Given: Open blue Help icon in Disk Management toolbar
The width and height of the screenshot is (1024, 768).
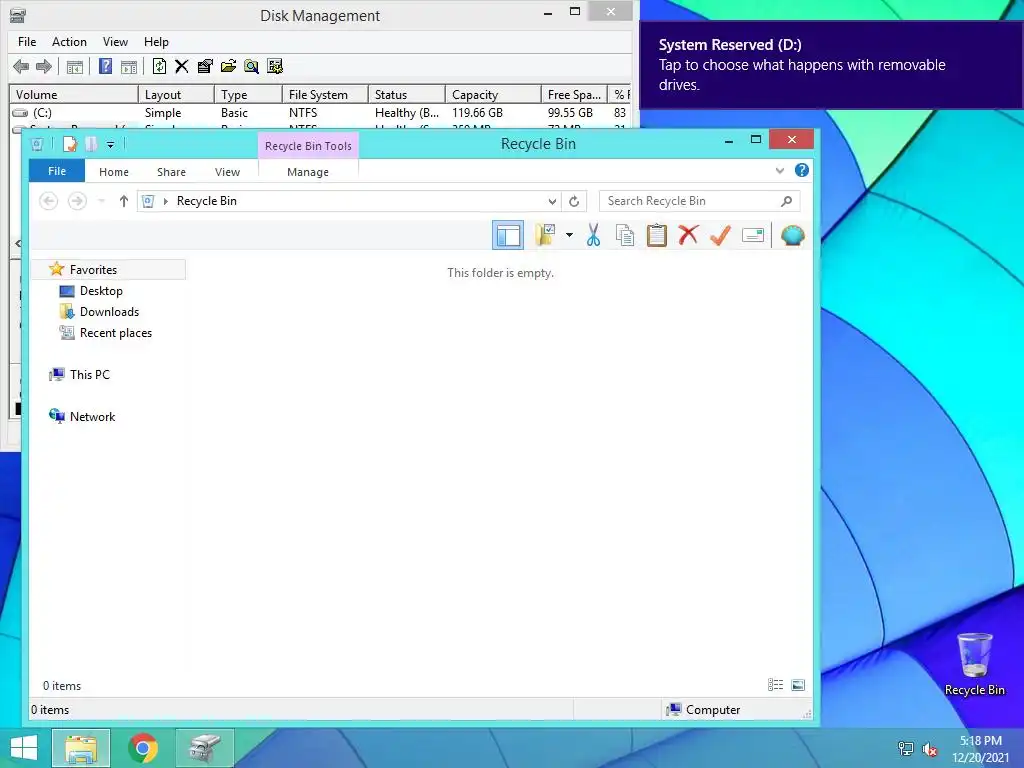Looking at the screenshot, I should 105,66.
